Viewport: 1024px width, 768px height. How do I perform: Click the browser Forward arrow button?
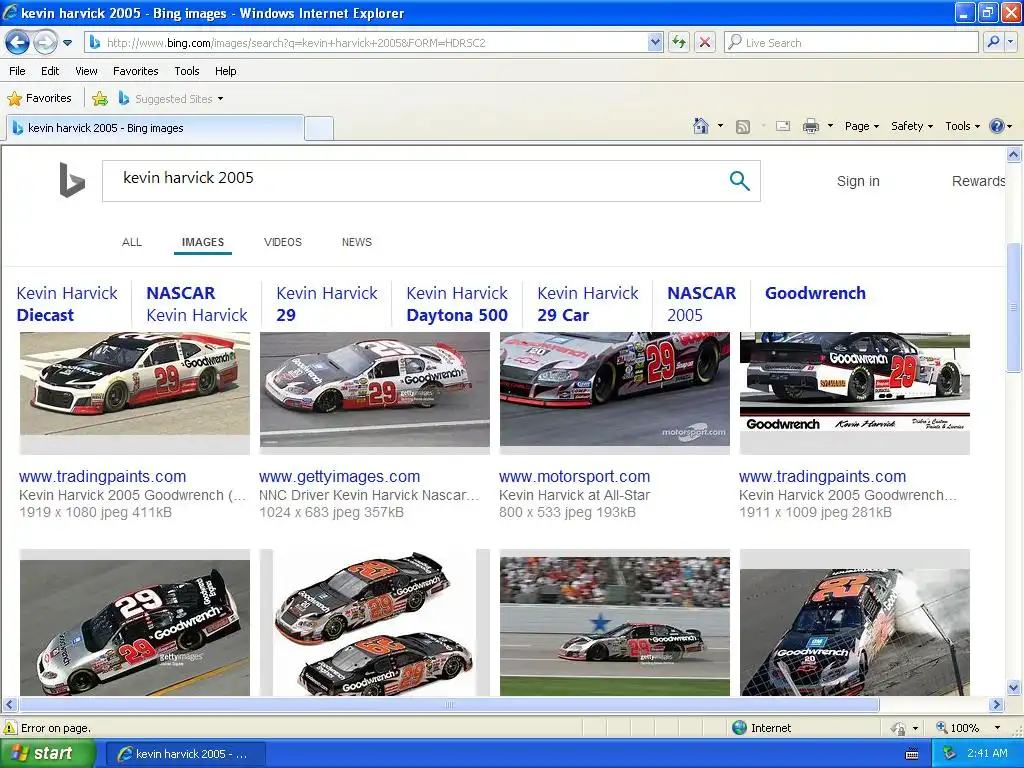coord(44,43)
